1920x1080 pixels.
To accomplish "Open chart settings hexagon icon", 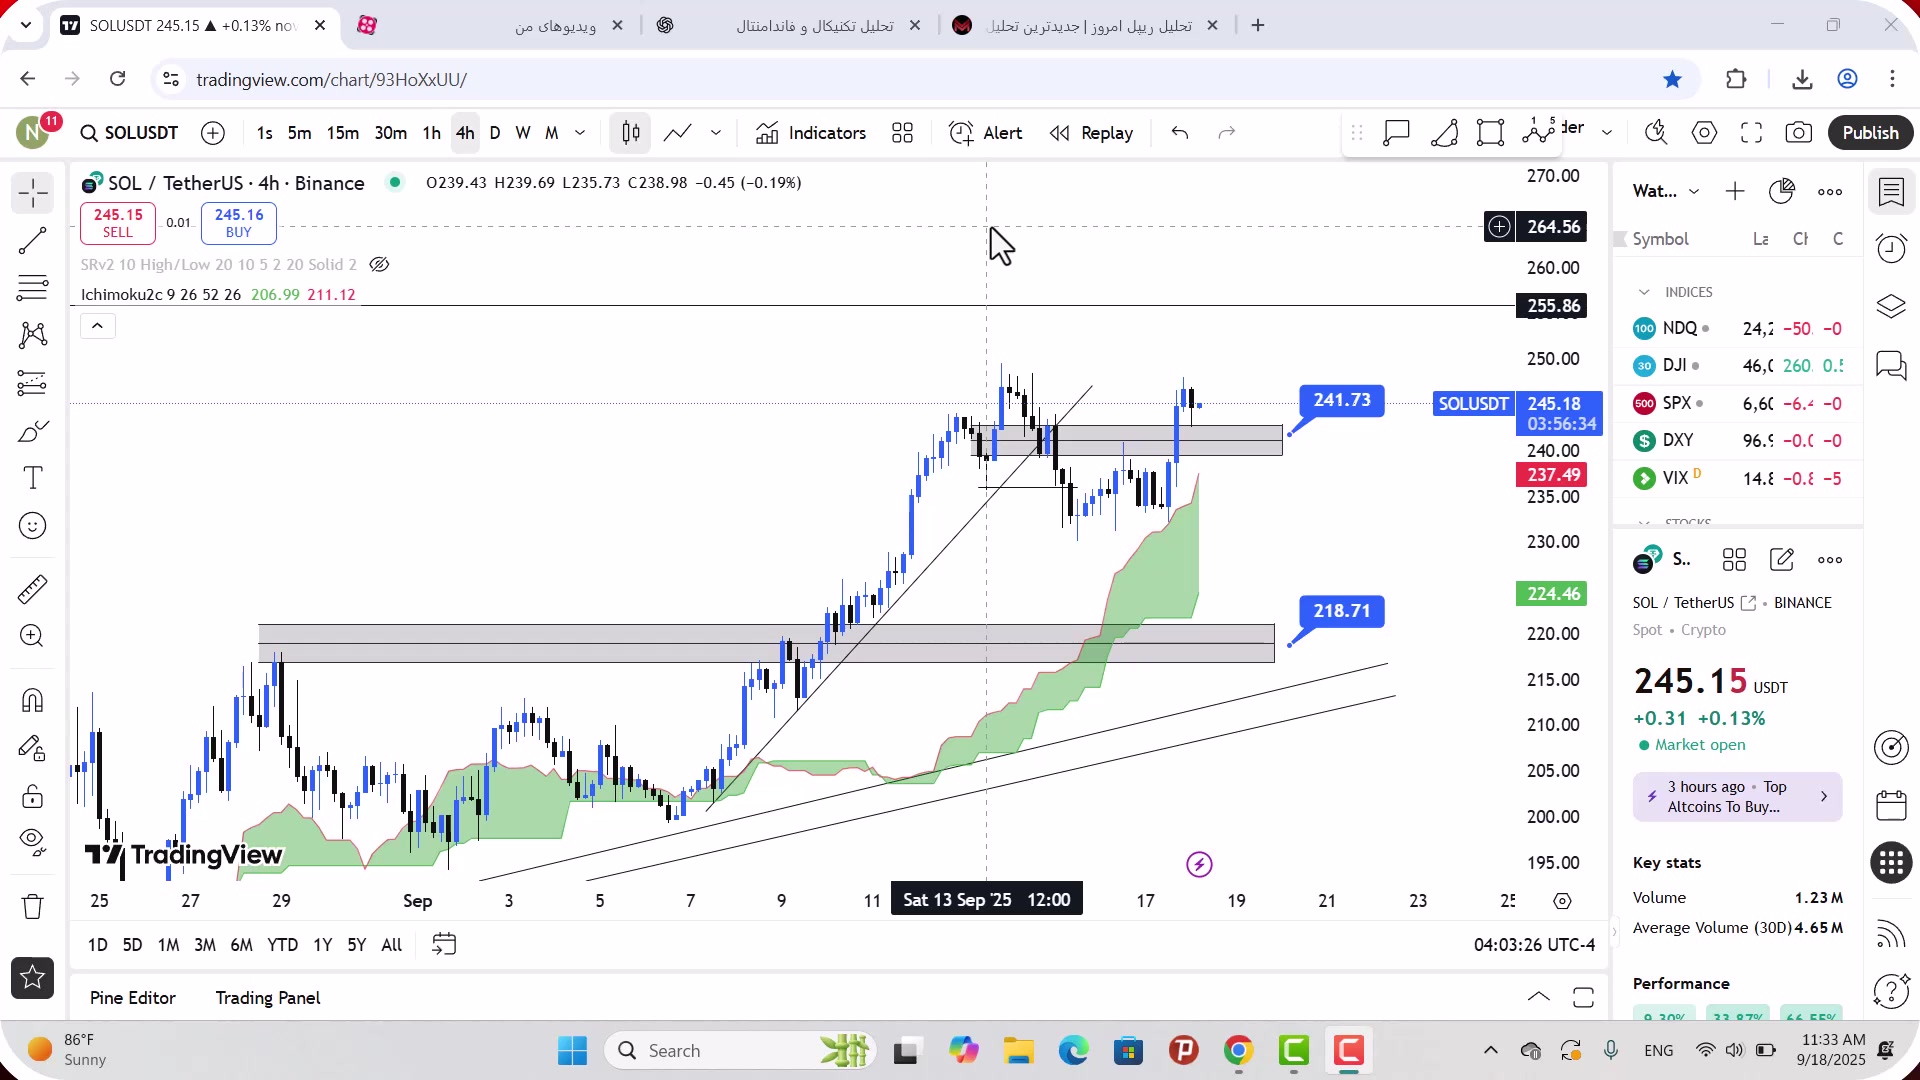I will 1705,133.
